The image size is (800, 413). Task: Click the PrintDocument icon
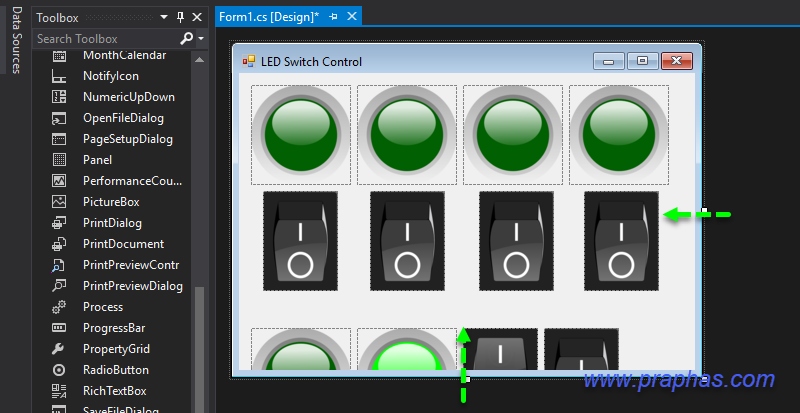coord(59,244)
